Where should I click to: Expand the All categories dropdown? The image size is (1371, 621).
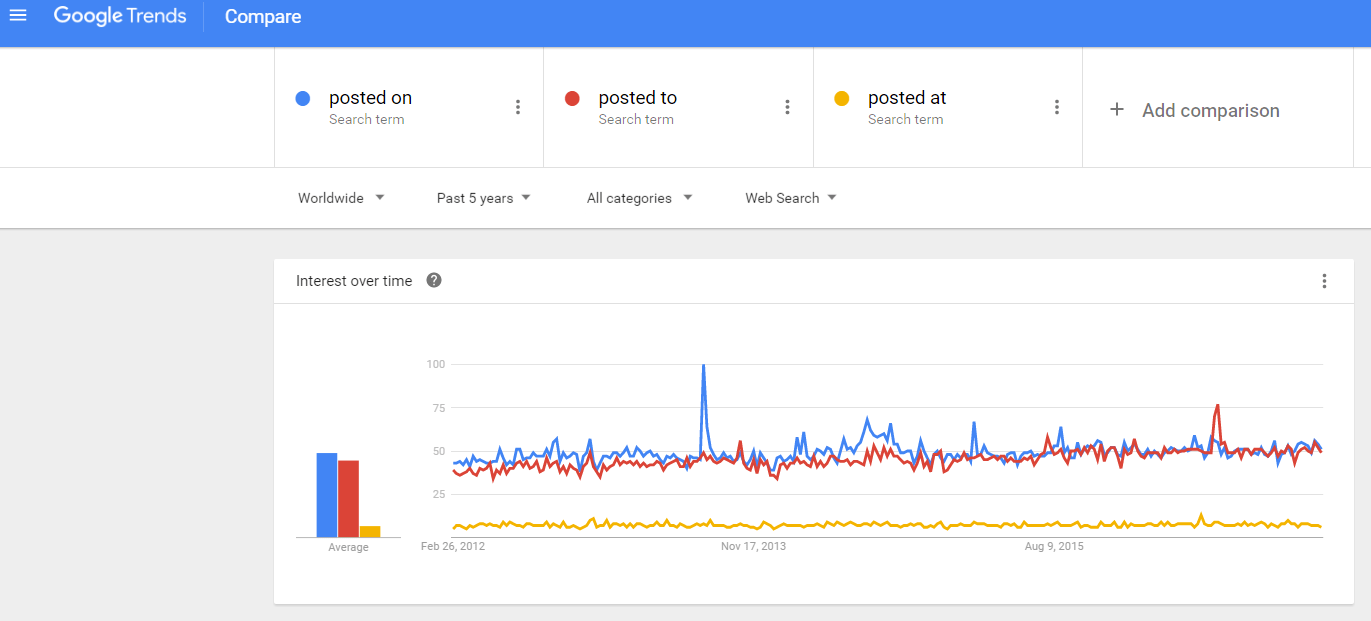coord(639,198)
